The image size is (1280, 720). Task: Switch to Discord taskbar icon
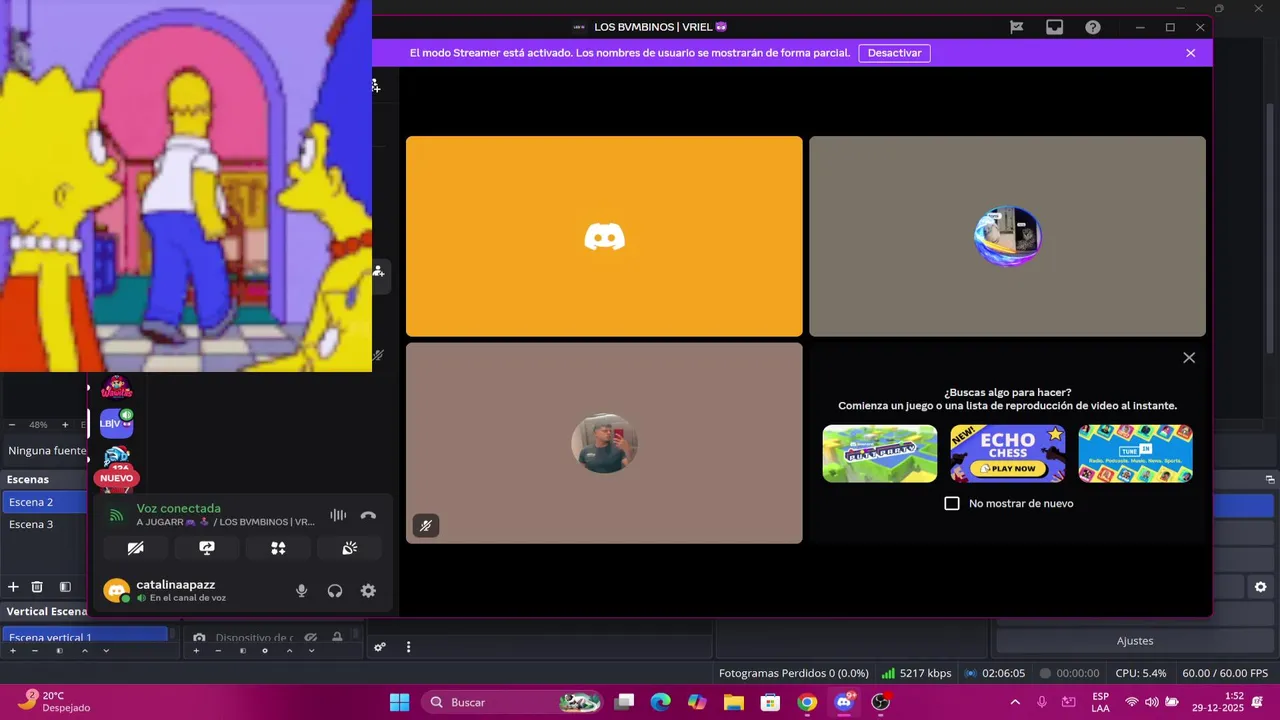[844, 702]
